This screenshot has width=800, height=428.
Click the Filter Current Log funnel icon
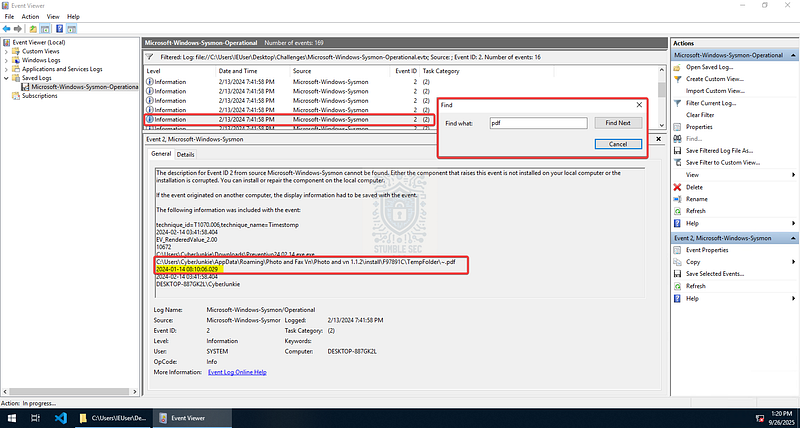click(x=677, y=103)
